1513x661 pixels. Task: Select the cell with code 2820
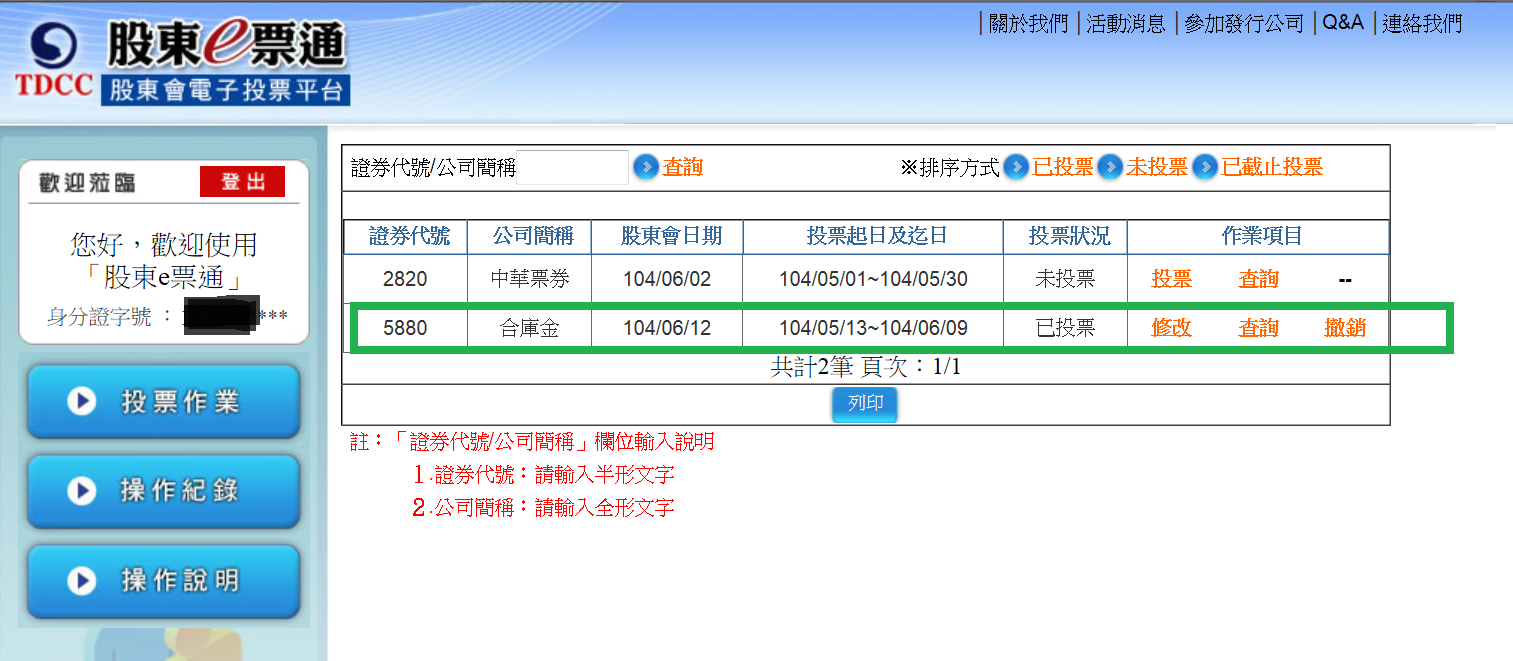[x=405, y=279]
